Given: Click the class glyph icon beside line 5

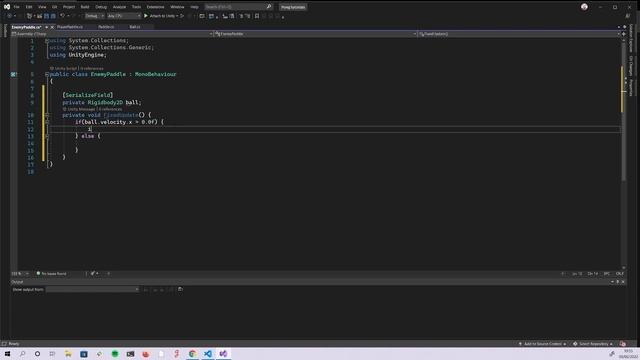Looking at the screenshot, I should pos(13,74).
